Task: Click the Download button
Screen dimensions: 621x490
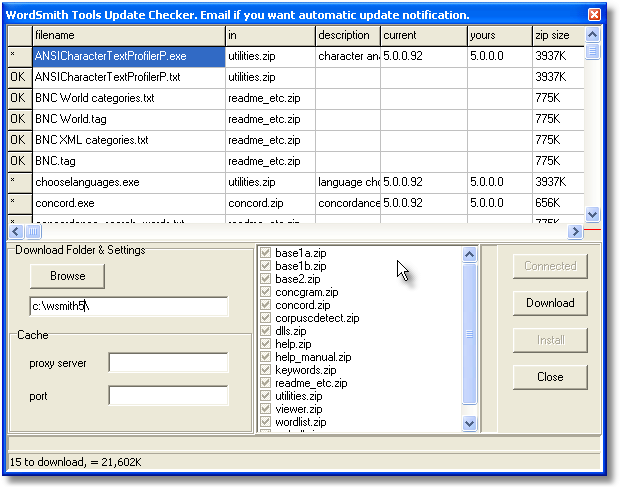Action: (550, 303)
